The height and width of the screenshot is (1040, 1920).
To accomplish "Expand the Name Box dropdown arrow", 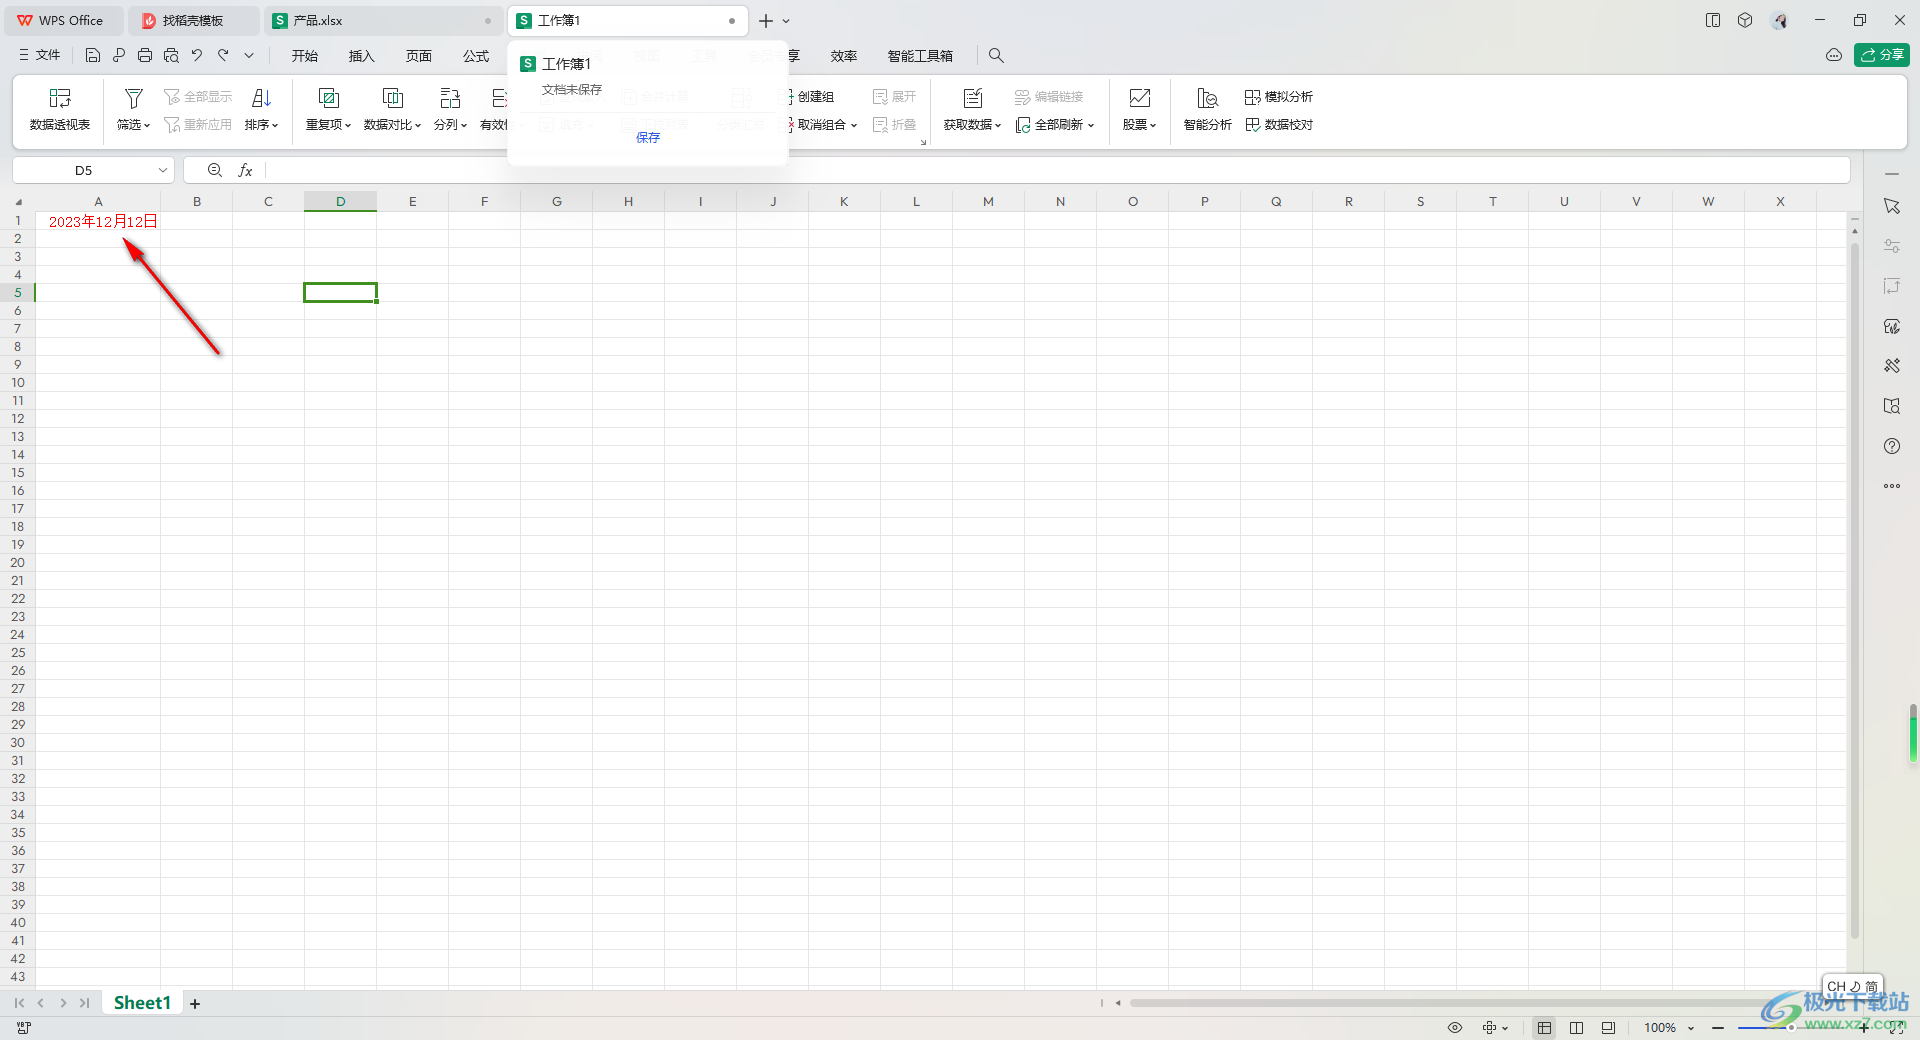I will [163, 171].
